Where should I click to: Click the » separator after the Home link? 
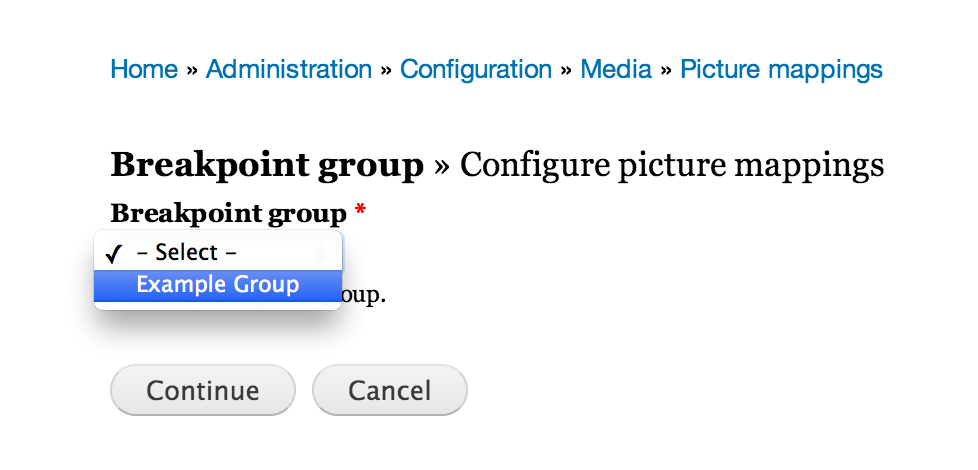[x=192, y=70]
